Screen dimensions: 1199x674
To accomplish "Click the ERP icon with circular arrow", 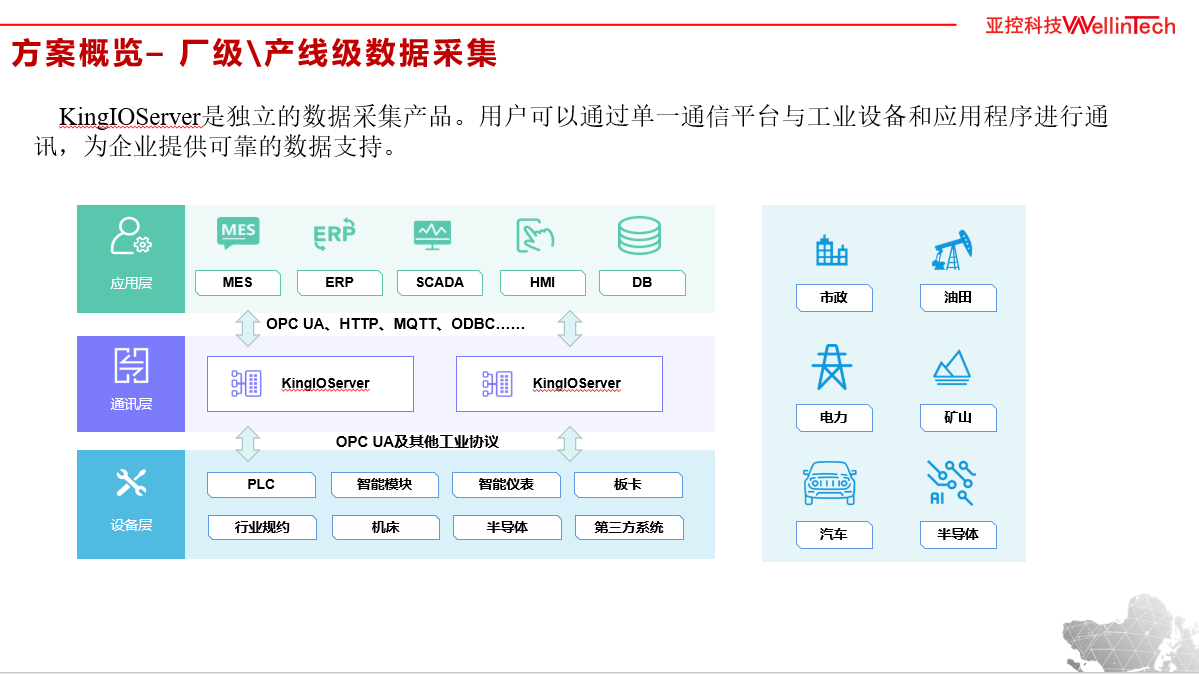I will pyautogui.click(x=335, y=233).
